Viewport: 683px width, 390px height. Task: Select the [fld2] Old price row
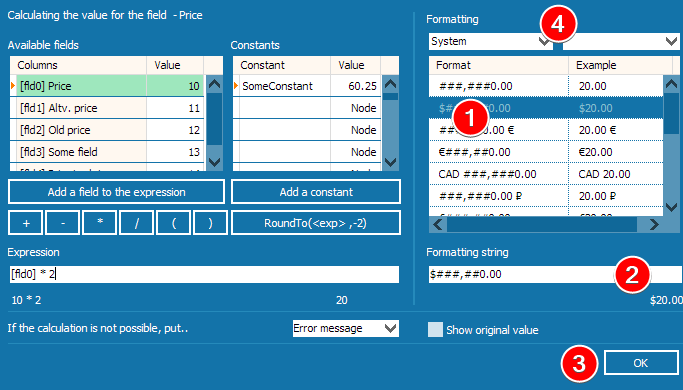coord(107,130)
